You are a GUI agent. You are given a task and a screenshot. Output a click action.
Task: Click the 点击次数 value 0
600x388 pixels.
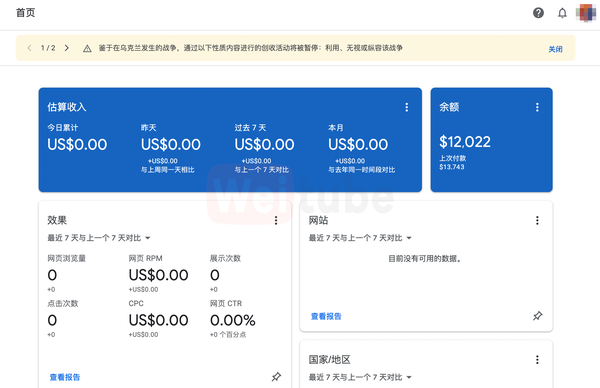(x=52, y=320)
